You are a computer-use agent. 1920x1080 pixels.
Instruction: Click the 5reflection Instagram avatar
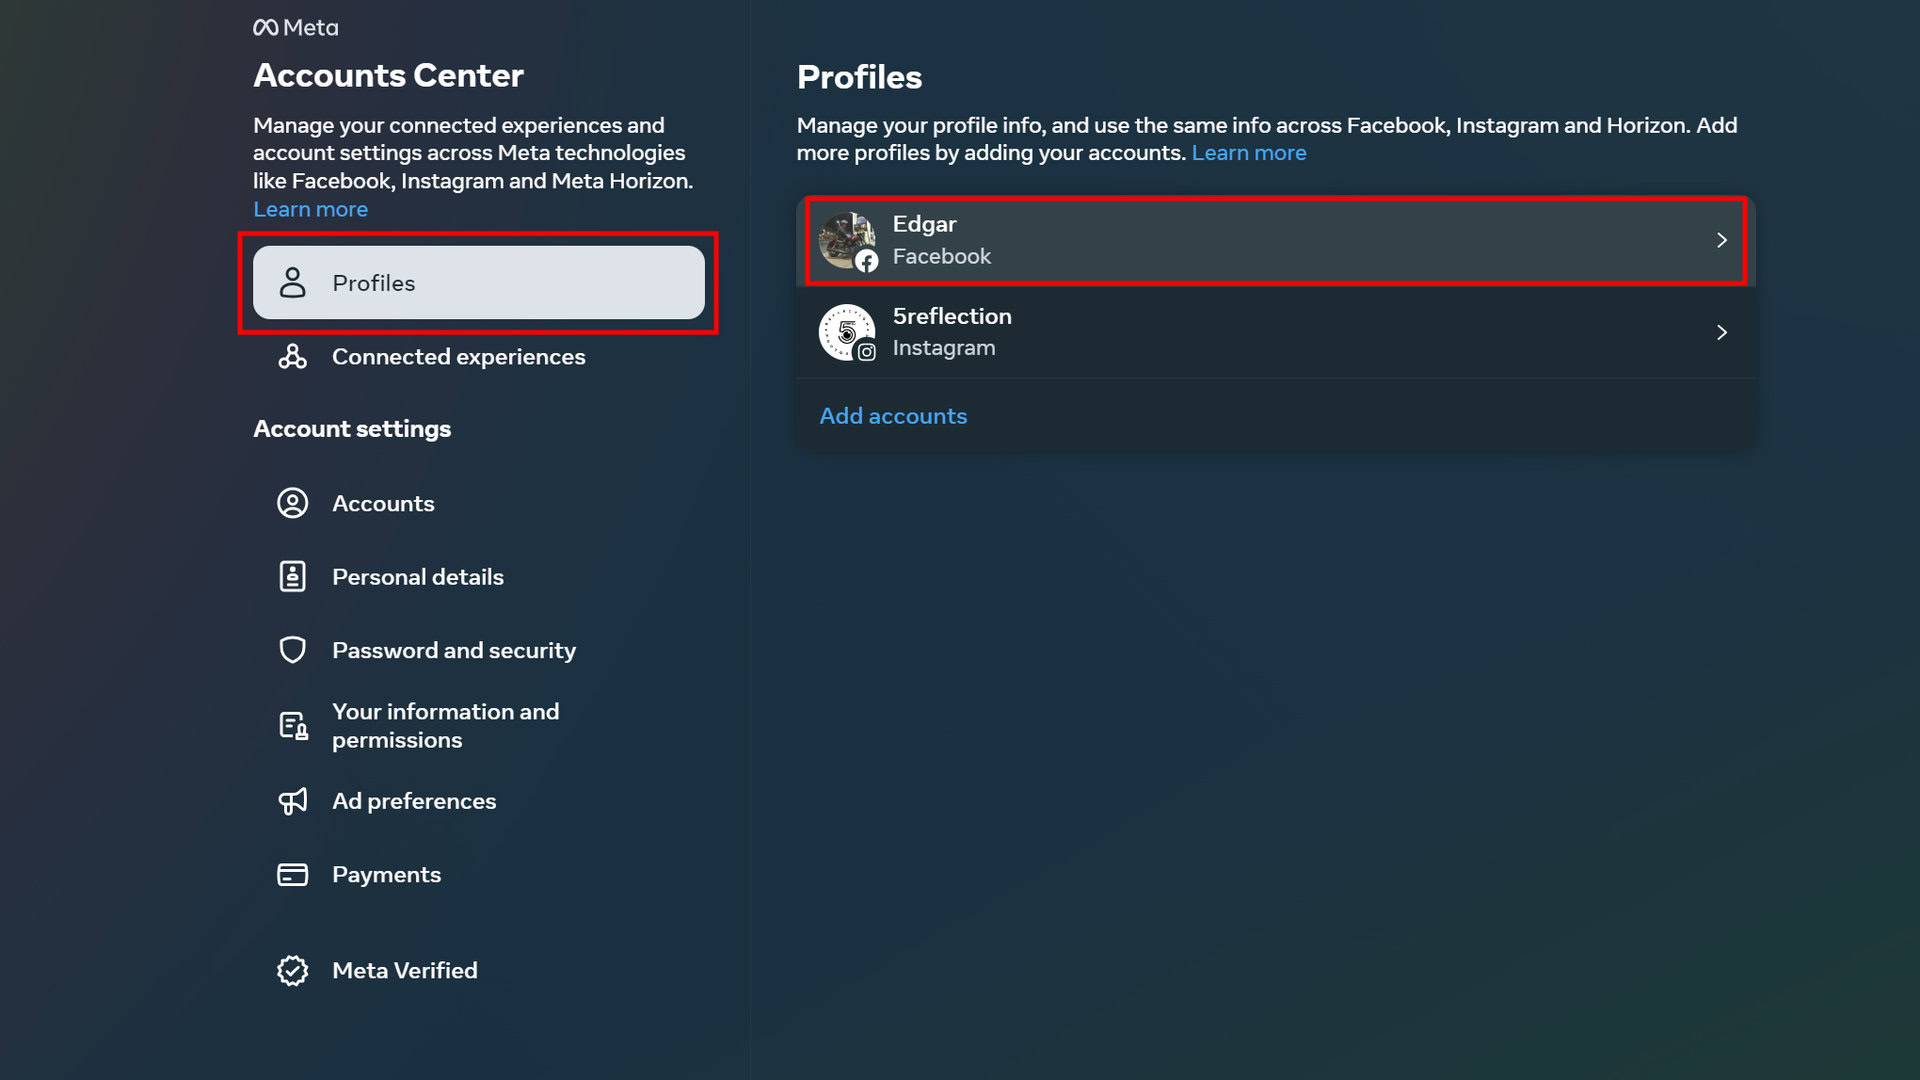pyautogui.click(x=846, y=332)
